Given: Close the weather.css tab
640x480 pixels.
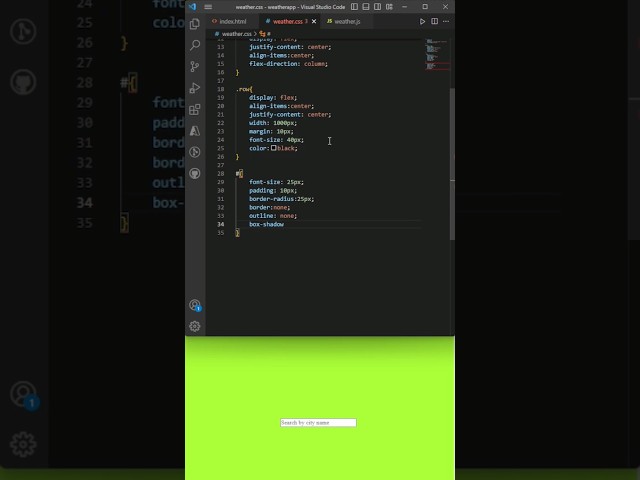Looking at the screenshot, I should 314,21.
